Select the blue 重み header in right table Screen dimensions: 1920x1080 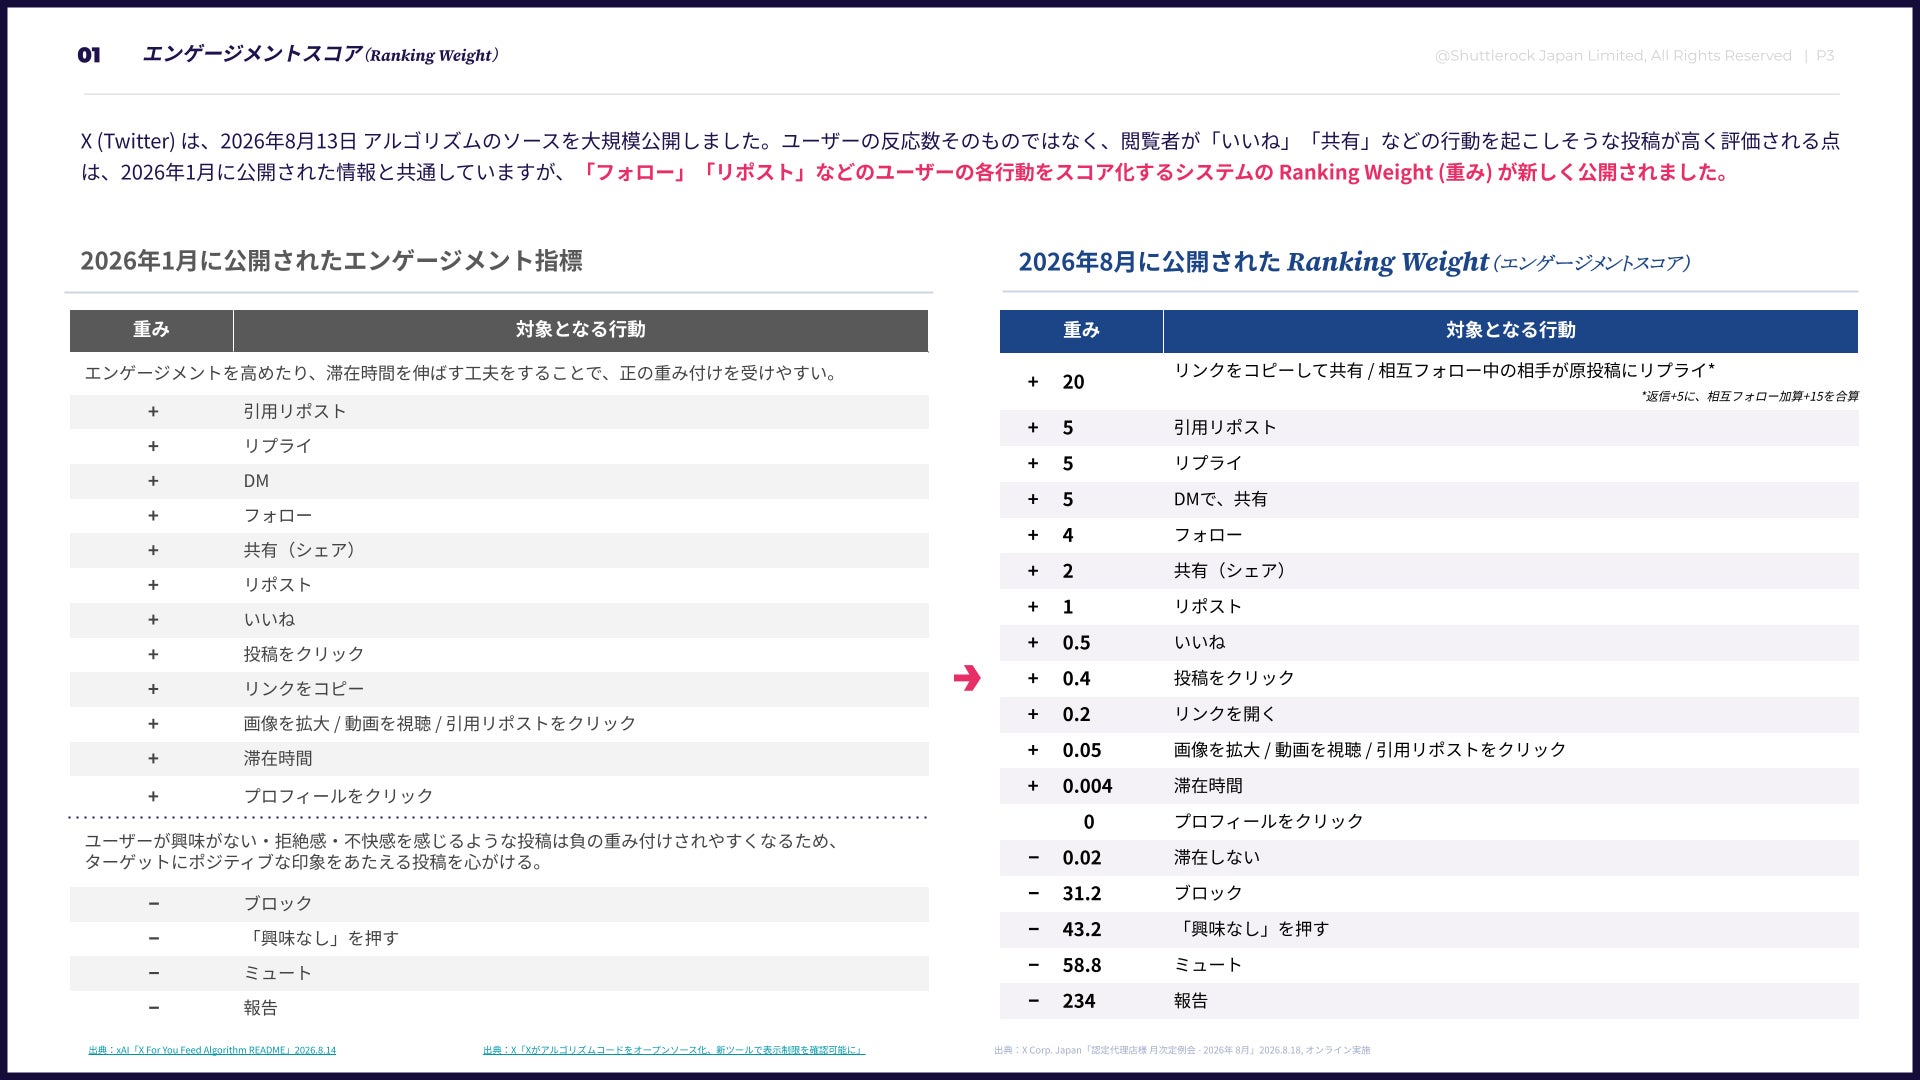1081,331
